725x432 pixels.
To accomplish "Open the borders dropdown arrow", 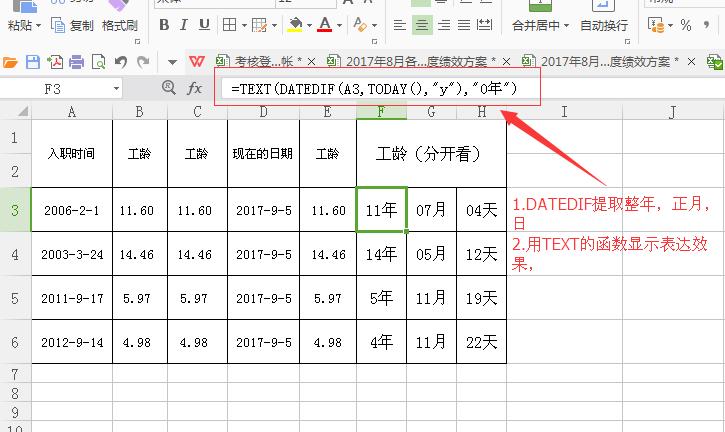I will click(244, 25).
